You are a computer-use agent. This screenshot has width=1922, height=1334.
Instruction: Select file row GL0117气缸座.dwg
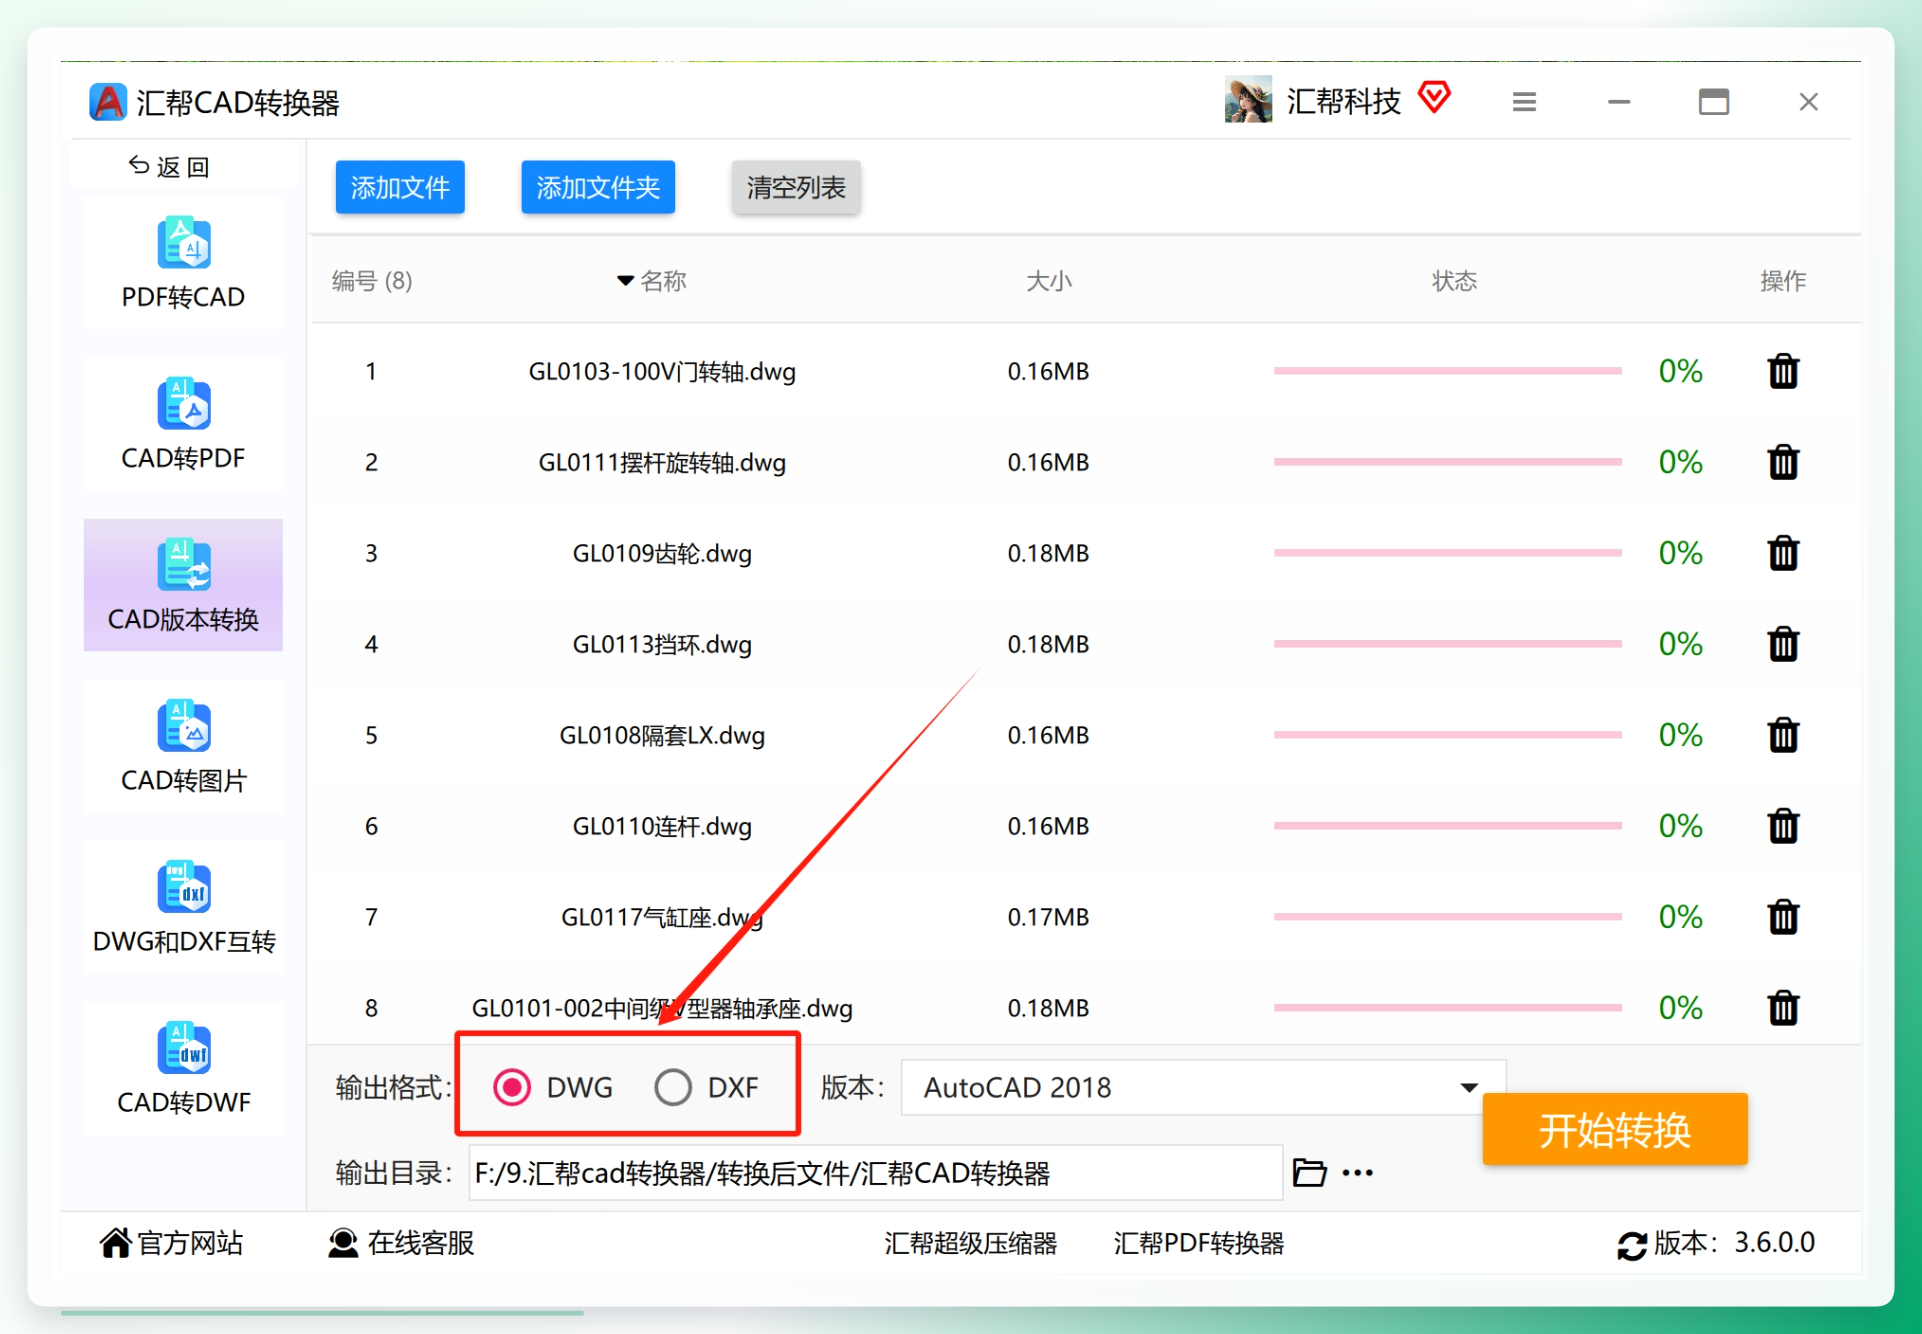[x=1085, y=917]
